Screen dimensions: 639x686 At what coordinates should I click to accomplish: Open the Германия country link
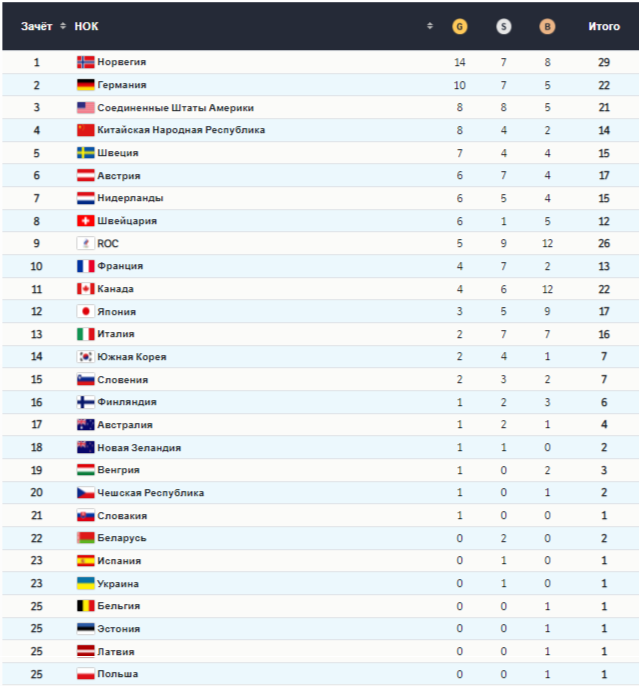tap(122, 85)
